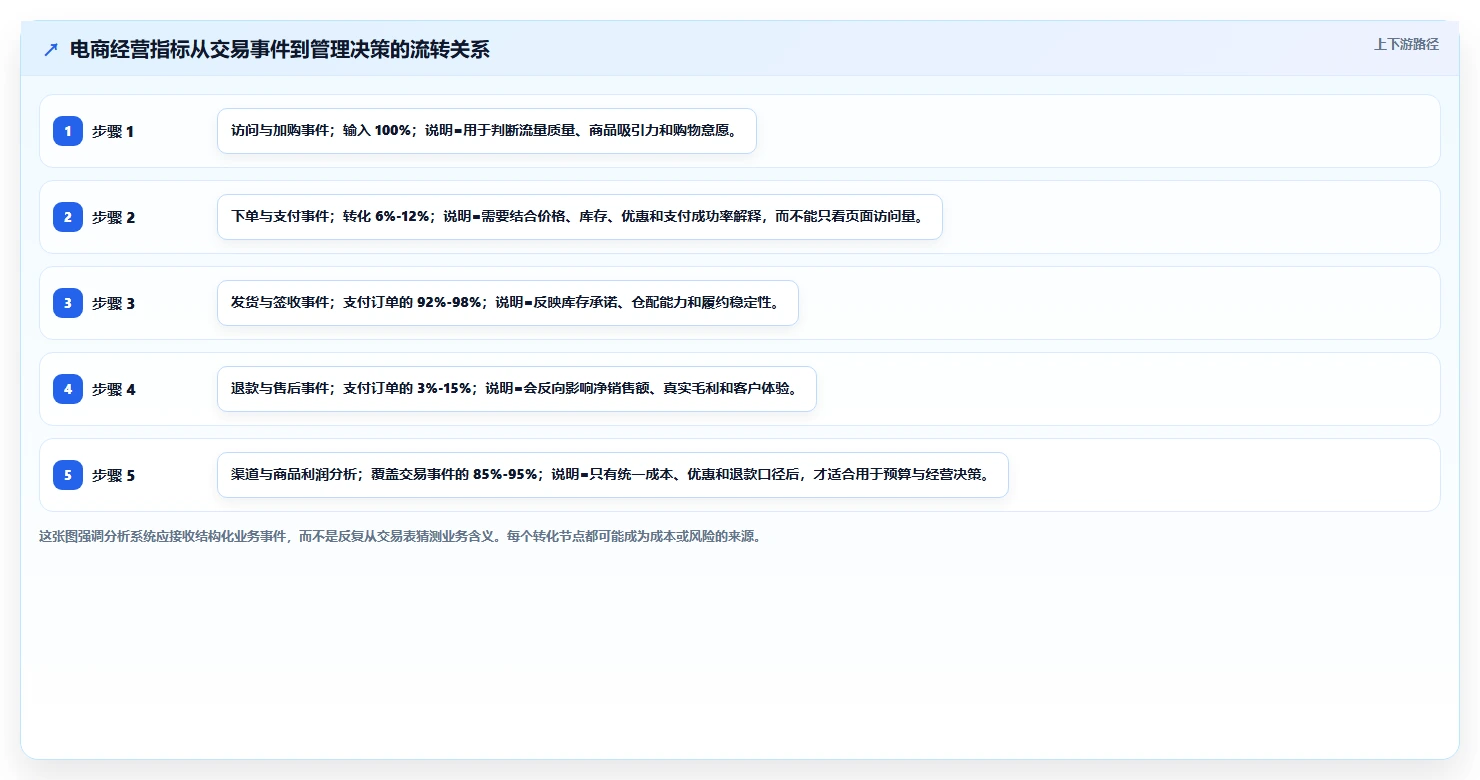This screenshot has height=780, width=1480.
Task: Click the title 电商经营指标从交易事件到管理决策的流转关系
Action: [280, 50]
